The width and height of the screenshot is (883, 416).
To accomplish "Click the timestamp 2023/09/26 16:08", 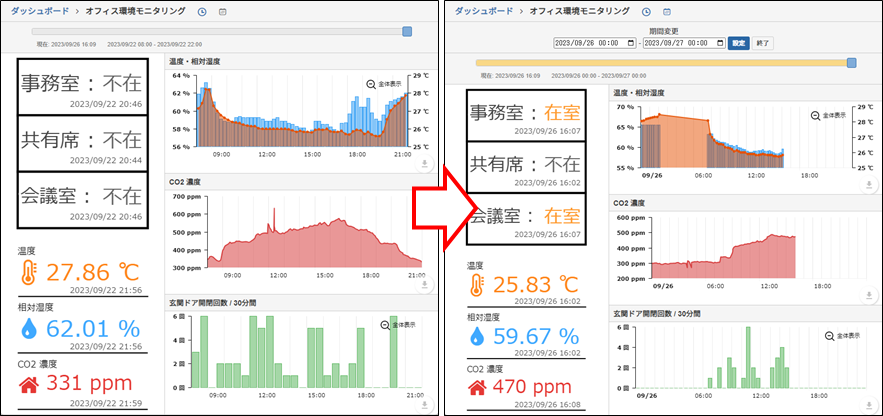I will (x=548, y=404).
